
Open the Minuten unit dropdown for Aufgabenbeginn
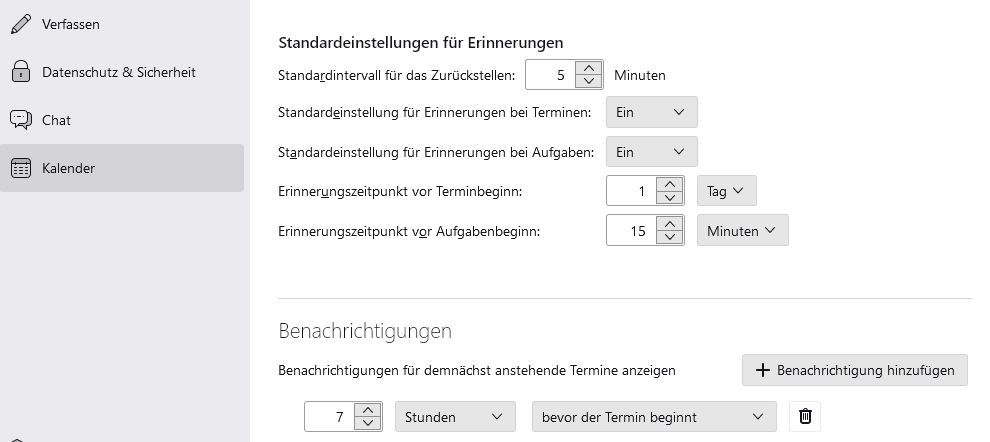742,230
